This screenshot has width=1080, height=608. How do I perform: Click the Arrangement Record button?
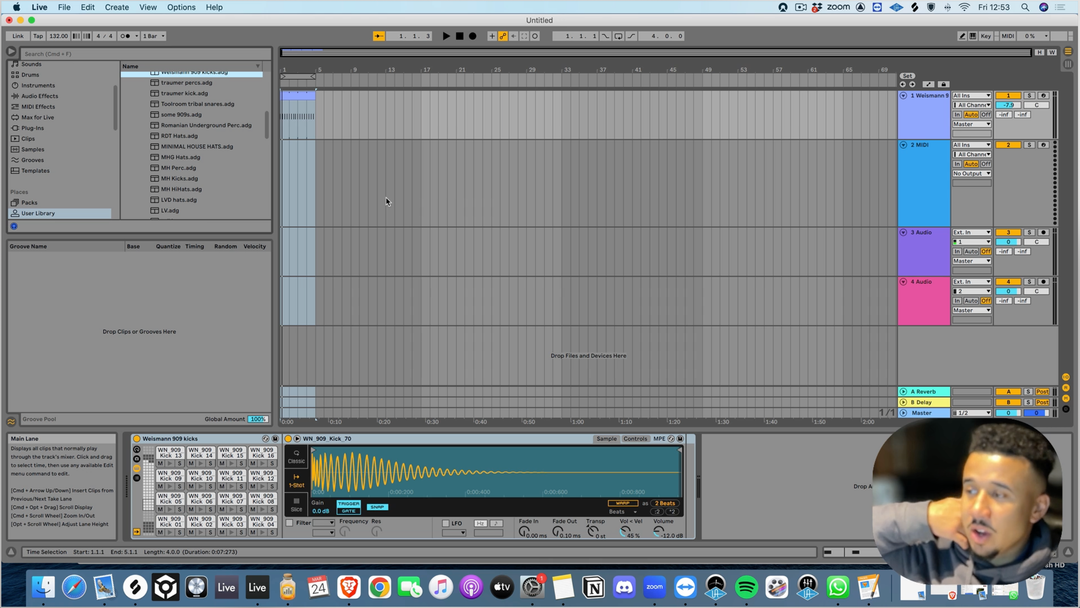[x=472, y=36]
